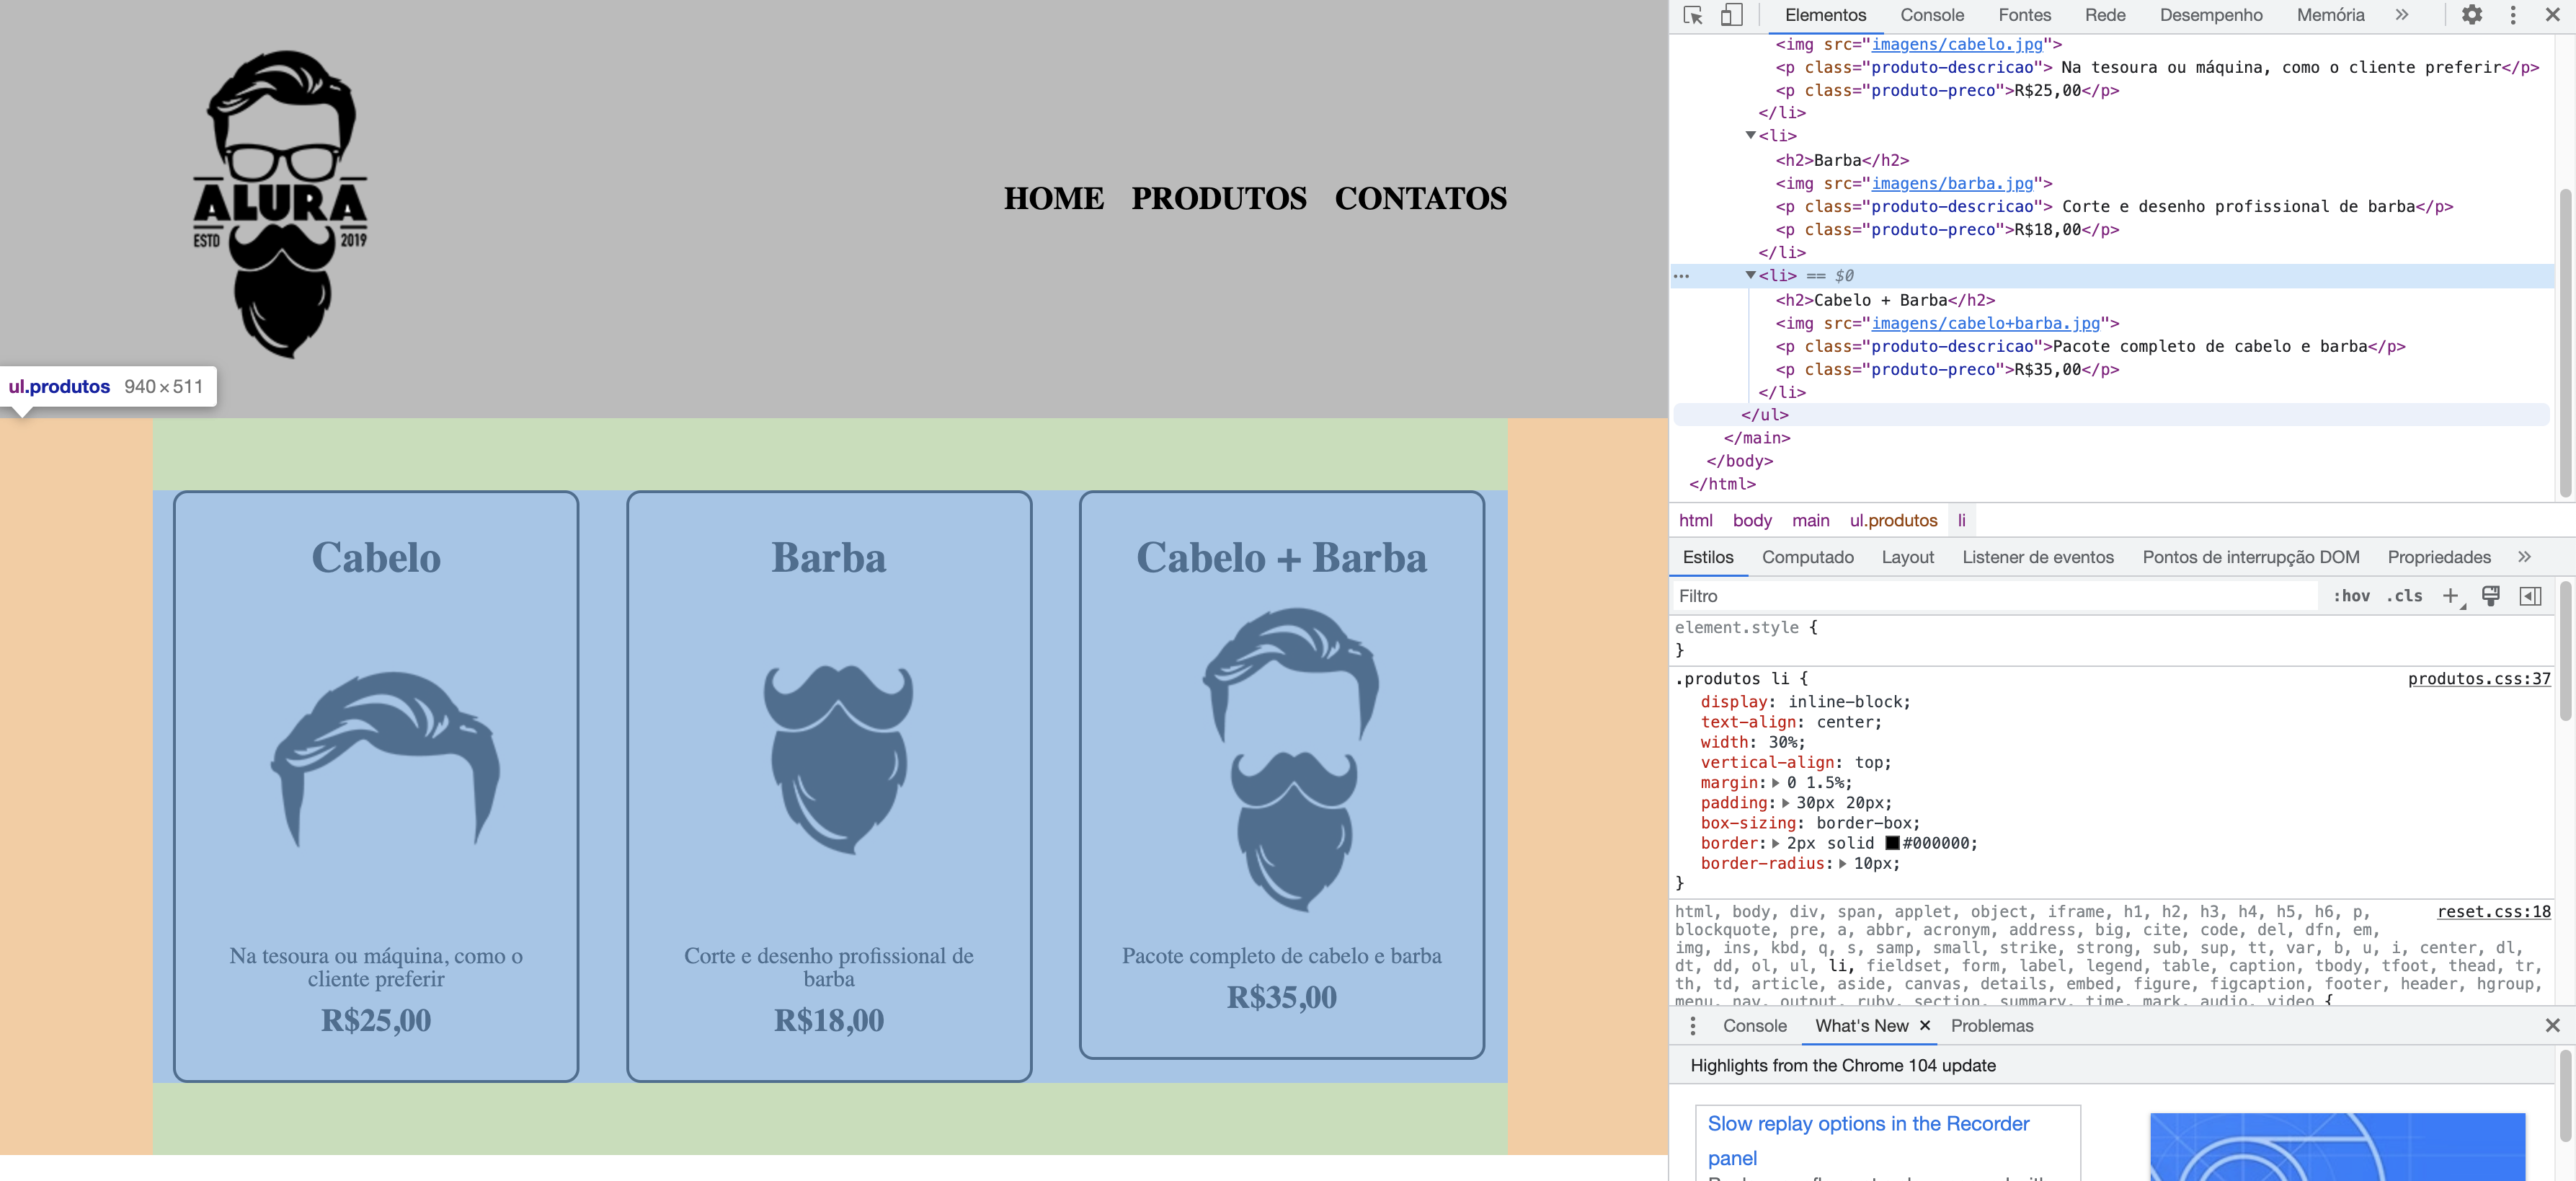Follow the imagens/cabelo+barba.jpg link
Image resolution: width=2576 pixels, height=1181 pixels.
coord(1985,323)
